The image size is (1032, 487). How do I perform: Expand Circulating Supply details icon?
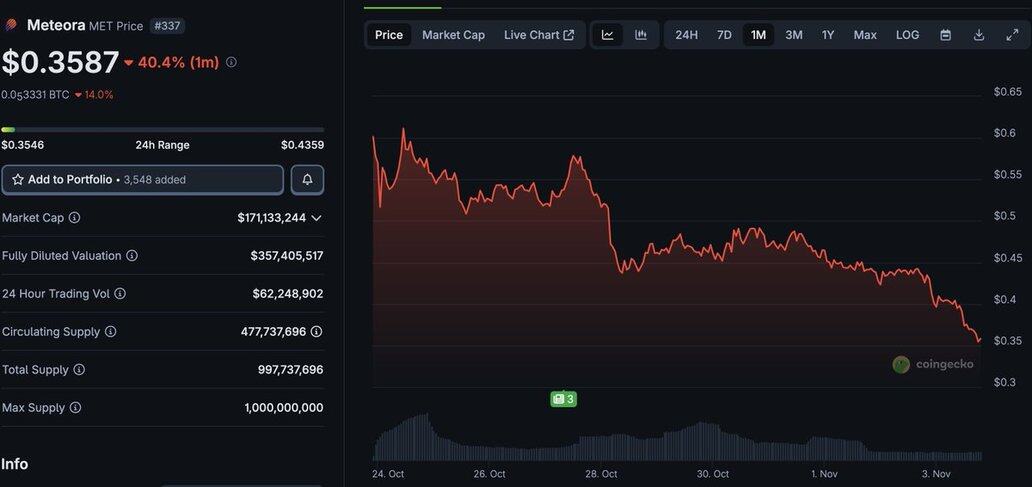317,332
